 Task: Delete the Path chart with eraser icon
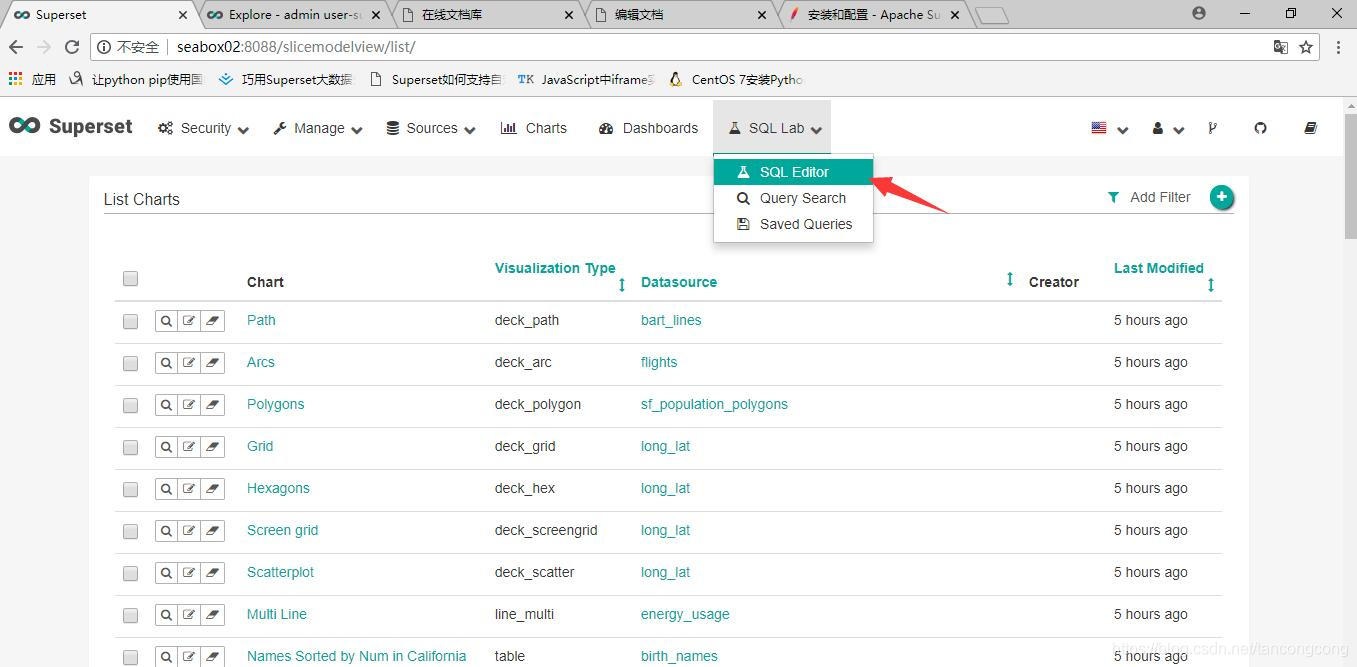click(x=212, y=321)
